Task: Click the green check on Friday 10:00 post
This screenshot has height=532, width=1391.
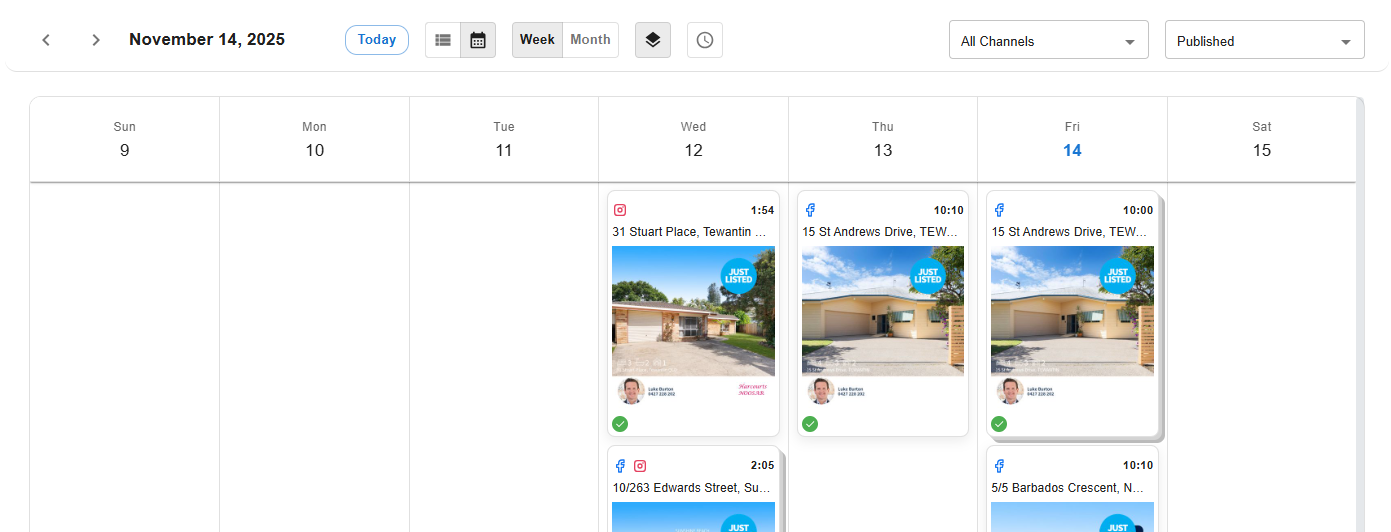Action: [x=999, y=424]
